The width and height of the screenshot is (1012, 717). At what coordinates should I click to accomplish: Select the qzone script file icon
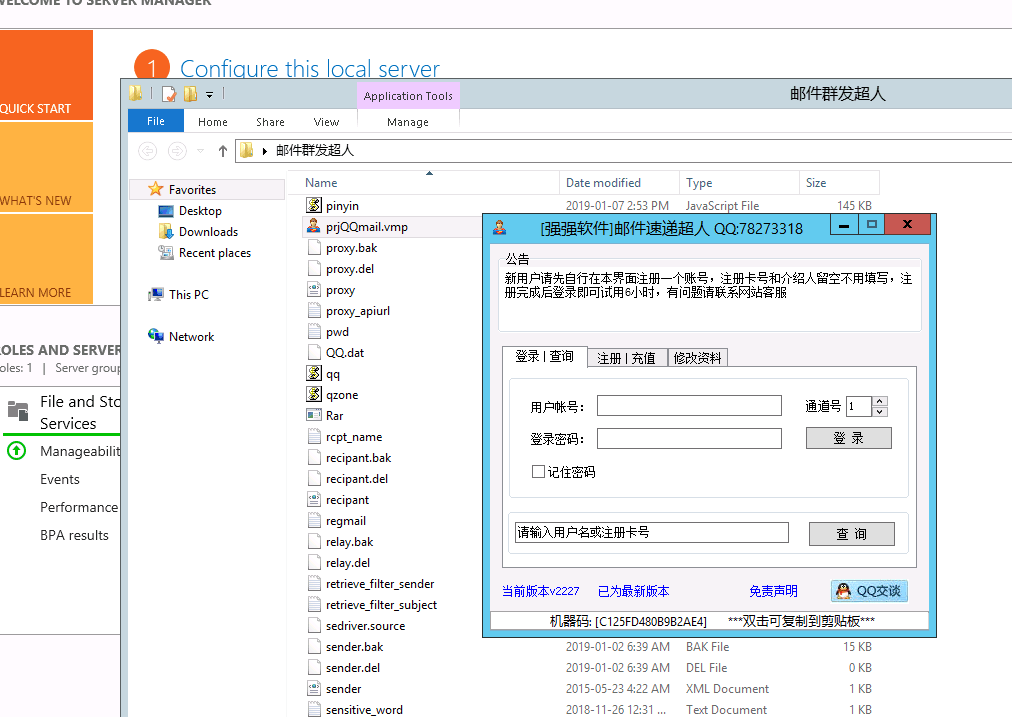click(314, 394)
